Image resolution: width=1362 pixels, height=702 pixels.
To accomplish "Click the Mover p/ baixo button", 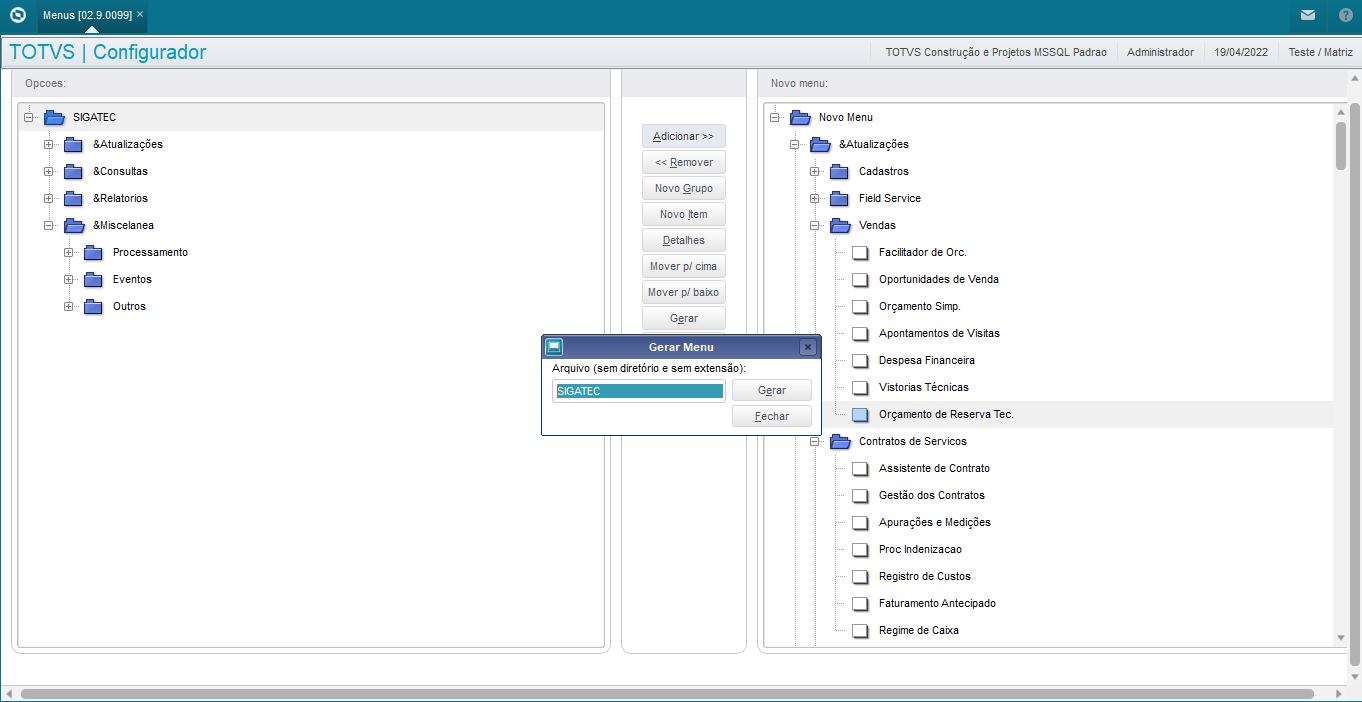I will coord(684,292).
